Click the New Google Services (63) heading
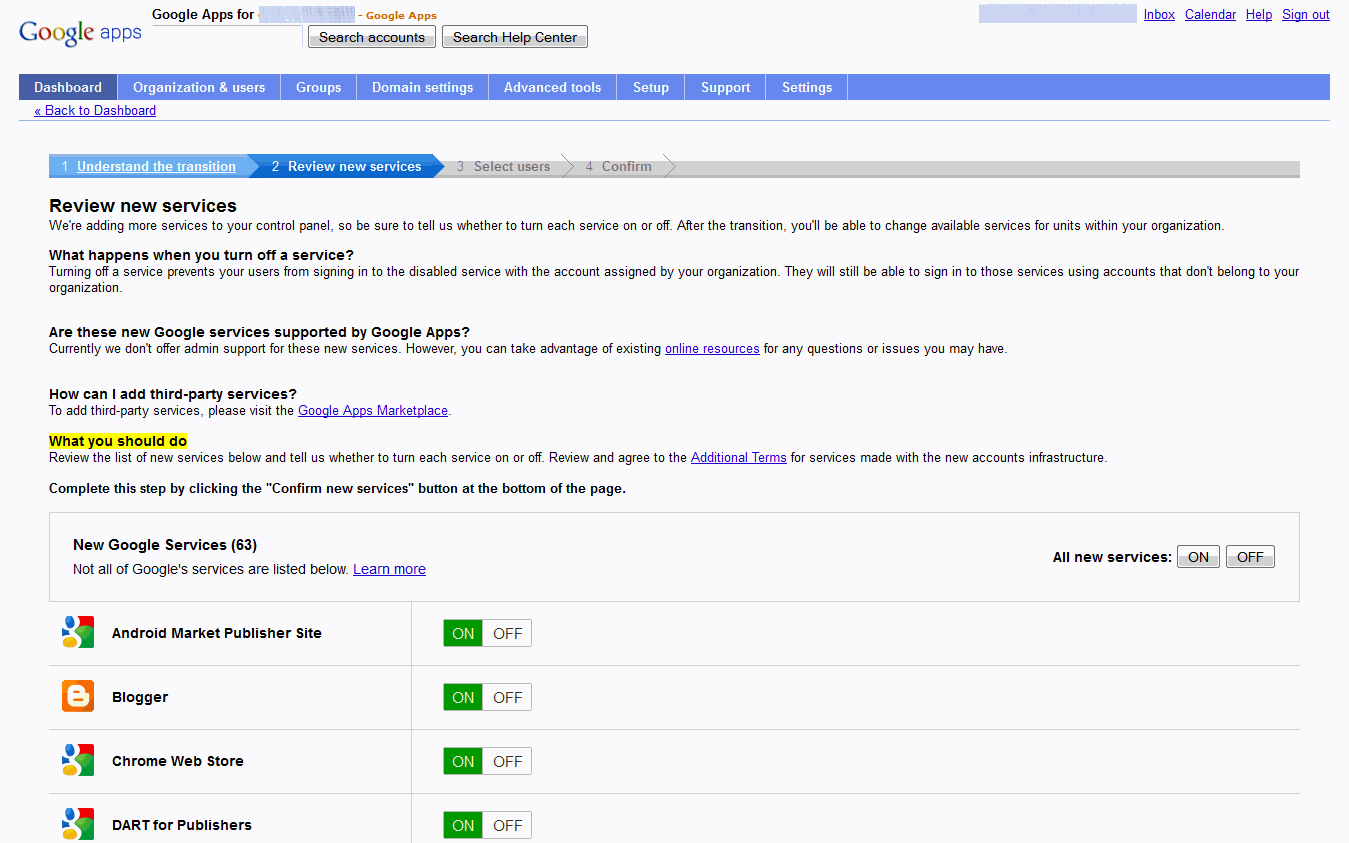The width and height of the screenshot is (1349, 843). (x=165, y=545)
